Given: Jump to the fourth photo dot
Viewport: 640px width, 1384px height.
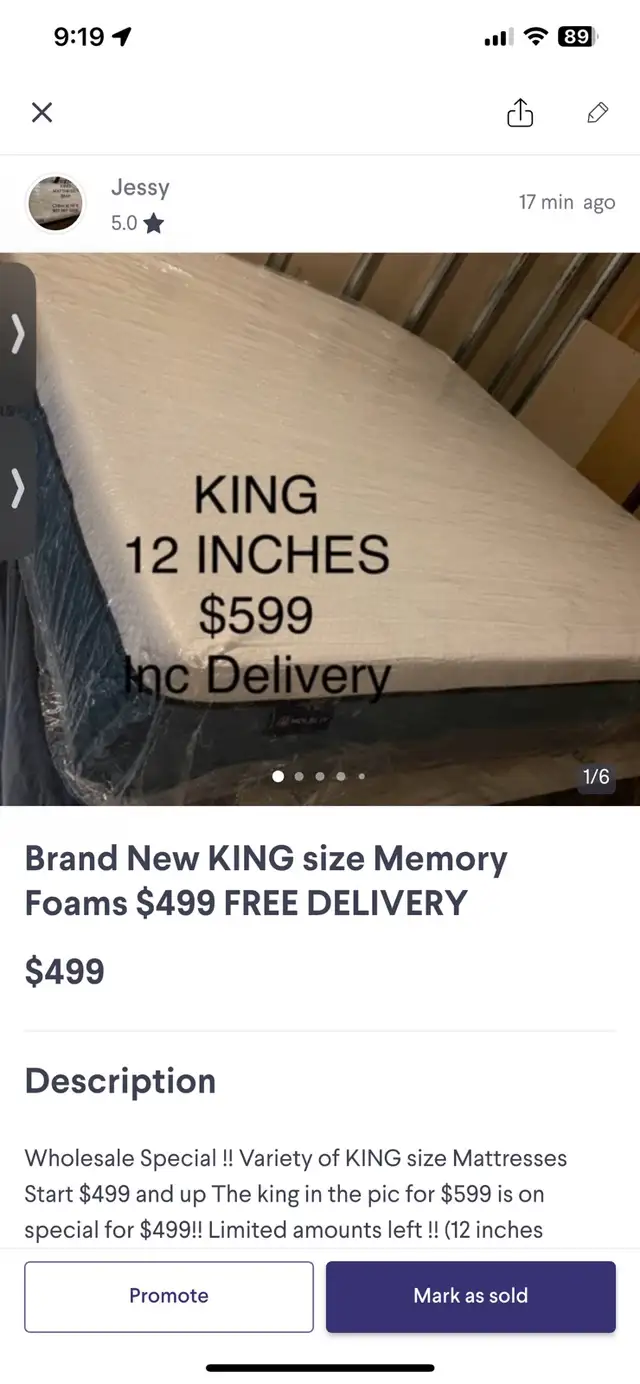Looking at the screenshot, I should pyautogui.click(x=341, y=776).
